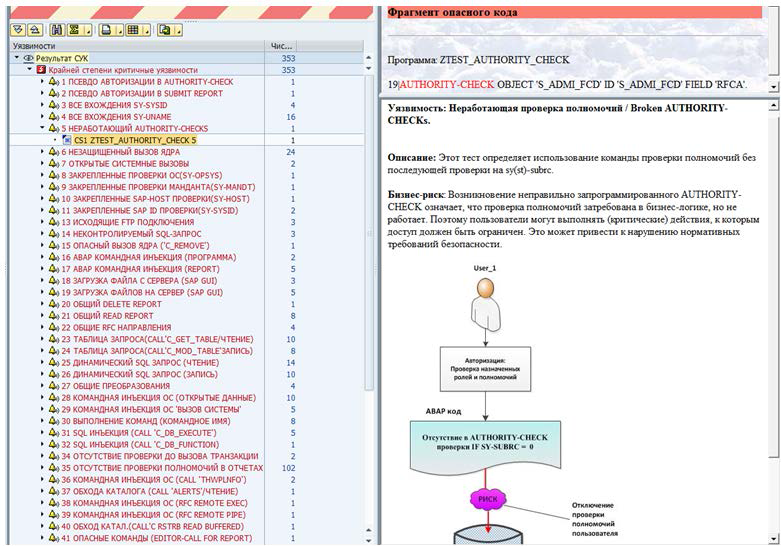The height and width of the screenshot is (546, 781).
Task: Click program name ZTEST_AUTHORITY_CHECK in the code fragment panel
Action: [505, 60]
